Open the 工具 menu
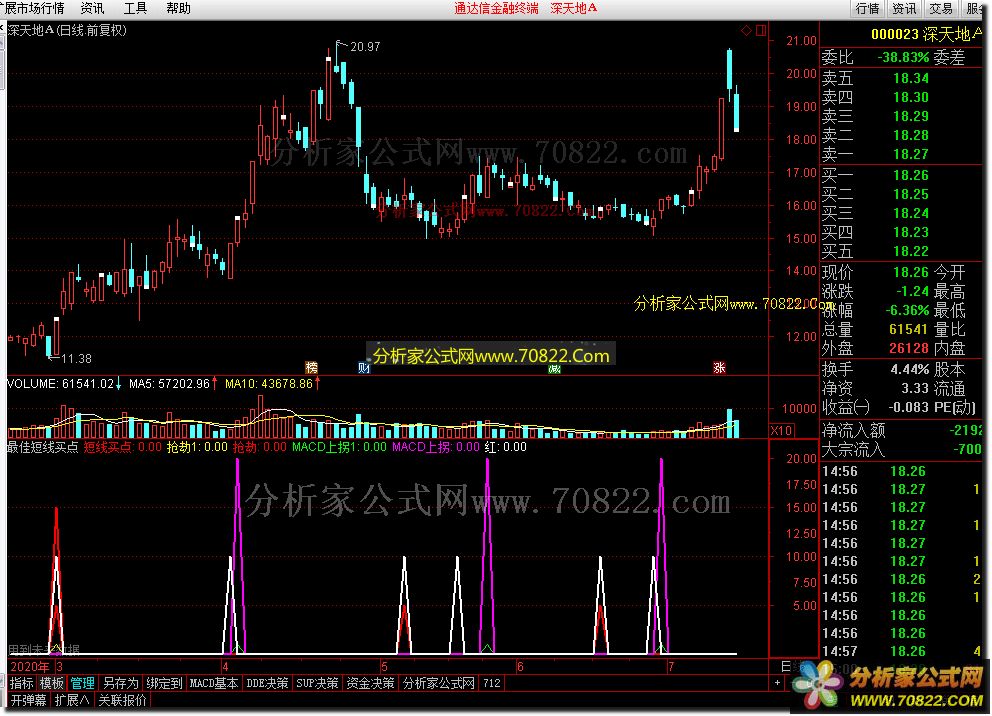The width and height of the screenshot is (992, 716). pos(135,8)
